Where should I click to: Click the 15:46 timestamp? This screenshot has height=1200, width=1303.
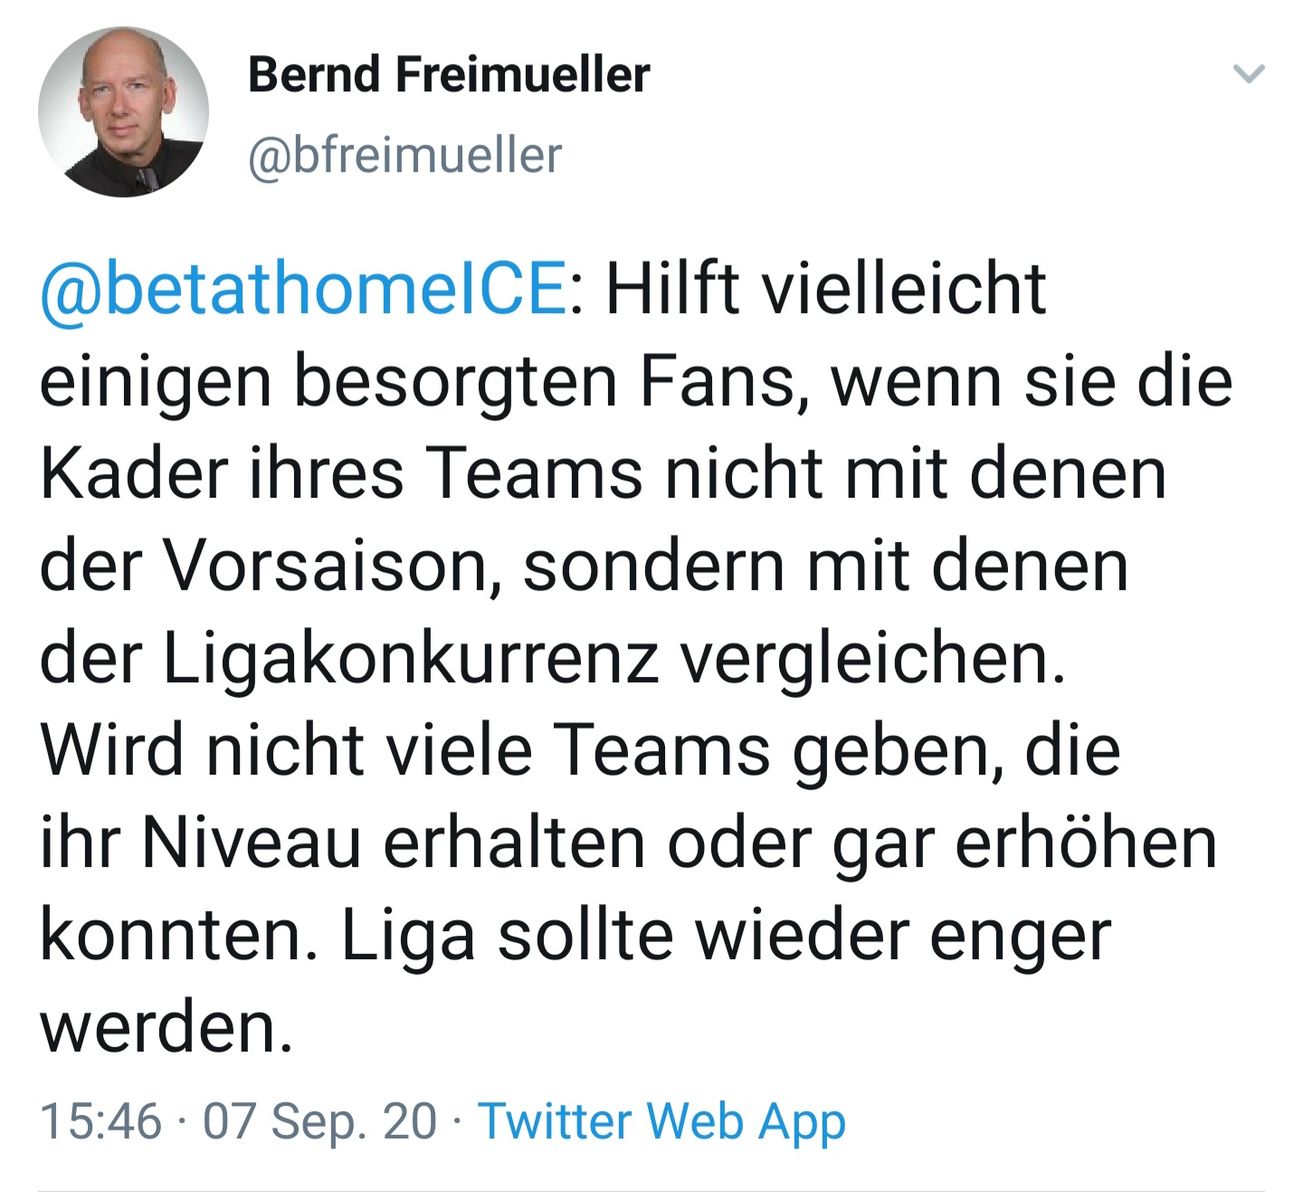click(100, 1121)
